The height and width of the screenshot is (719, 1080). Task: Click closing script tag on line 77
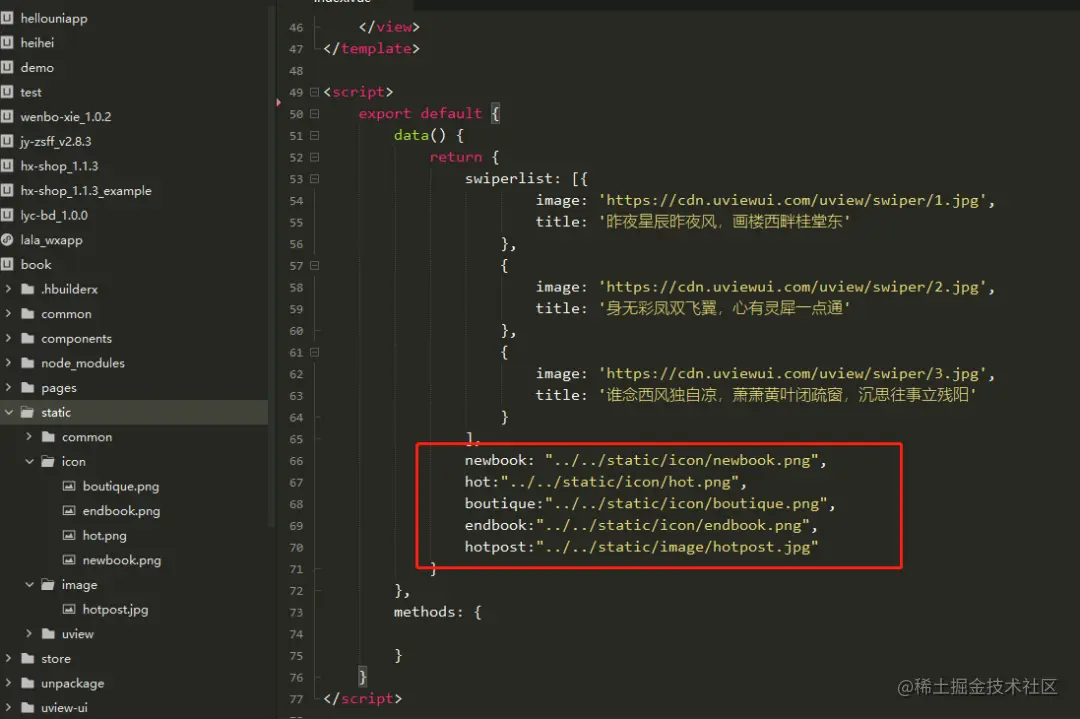click(362, 698)
